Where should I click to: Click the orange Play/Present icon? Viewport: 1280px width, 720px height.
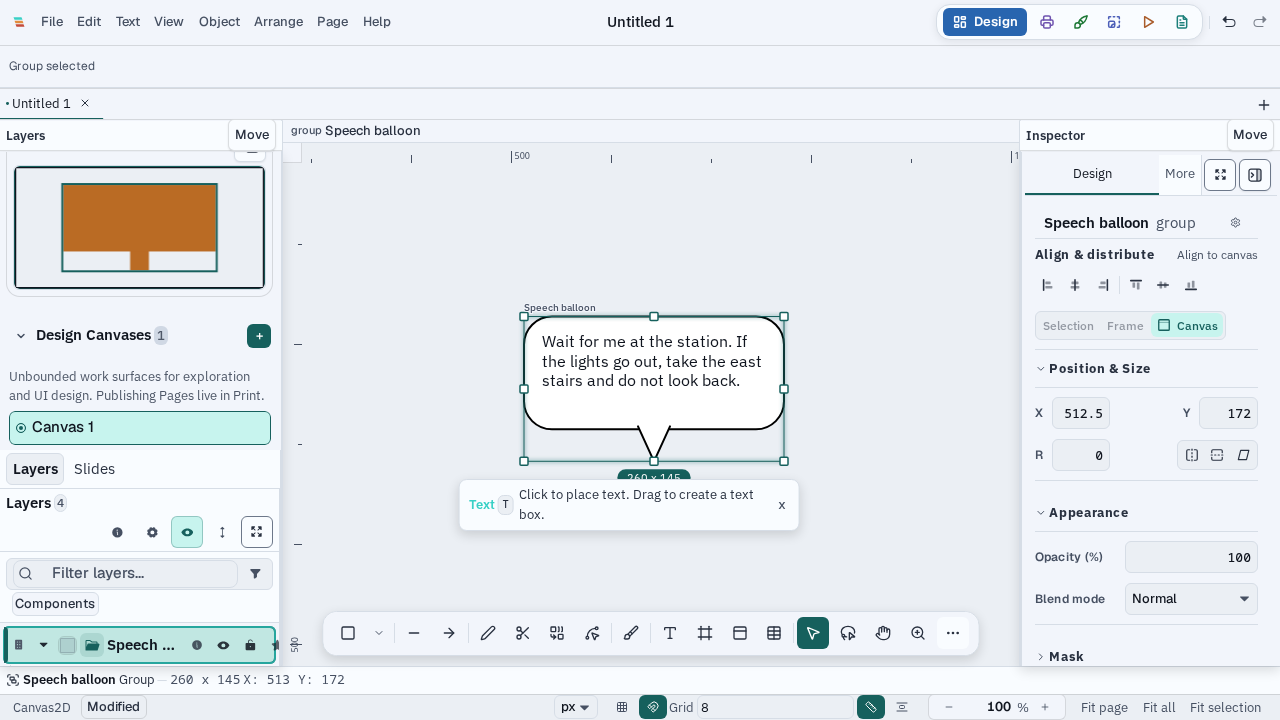coord(1148,22)
